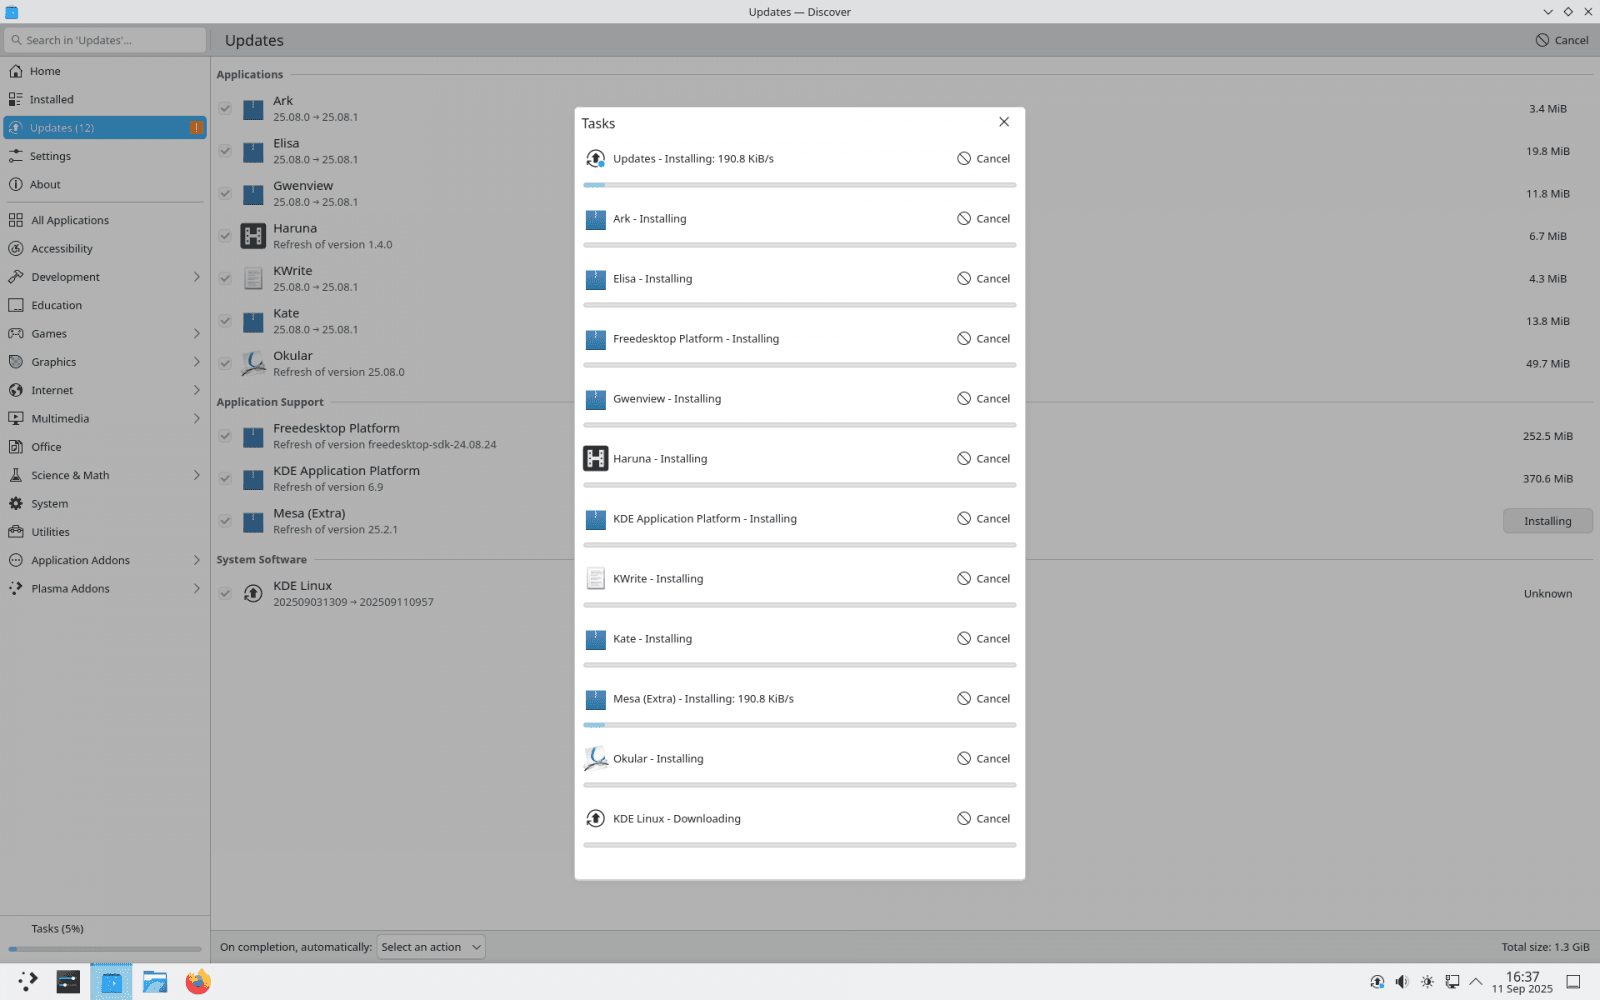Click the network icon in system tray
Screen dimensions: 1600x1000
point(1452,982)
